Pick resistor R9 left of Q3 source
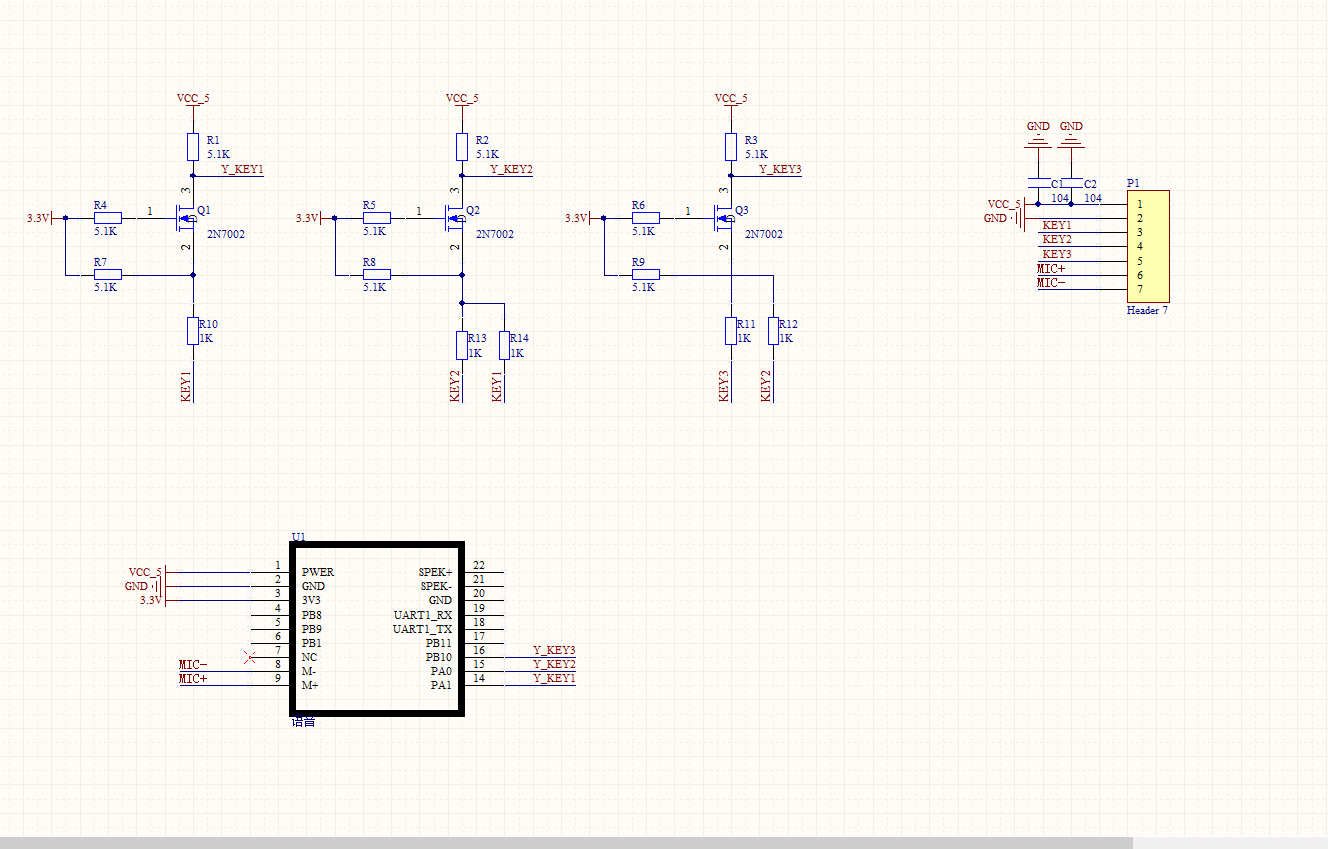Screen dimensions: 1328x849 coord(646,274)
